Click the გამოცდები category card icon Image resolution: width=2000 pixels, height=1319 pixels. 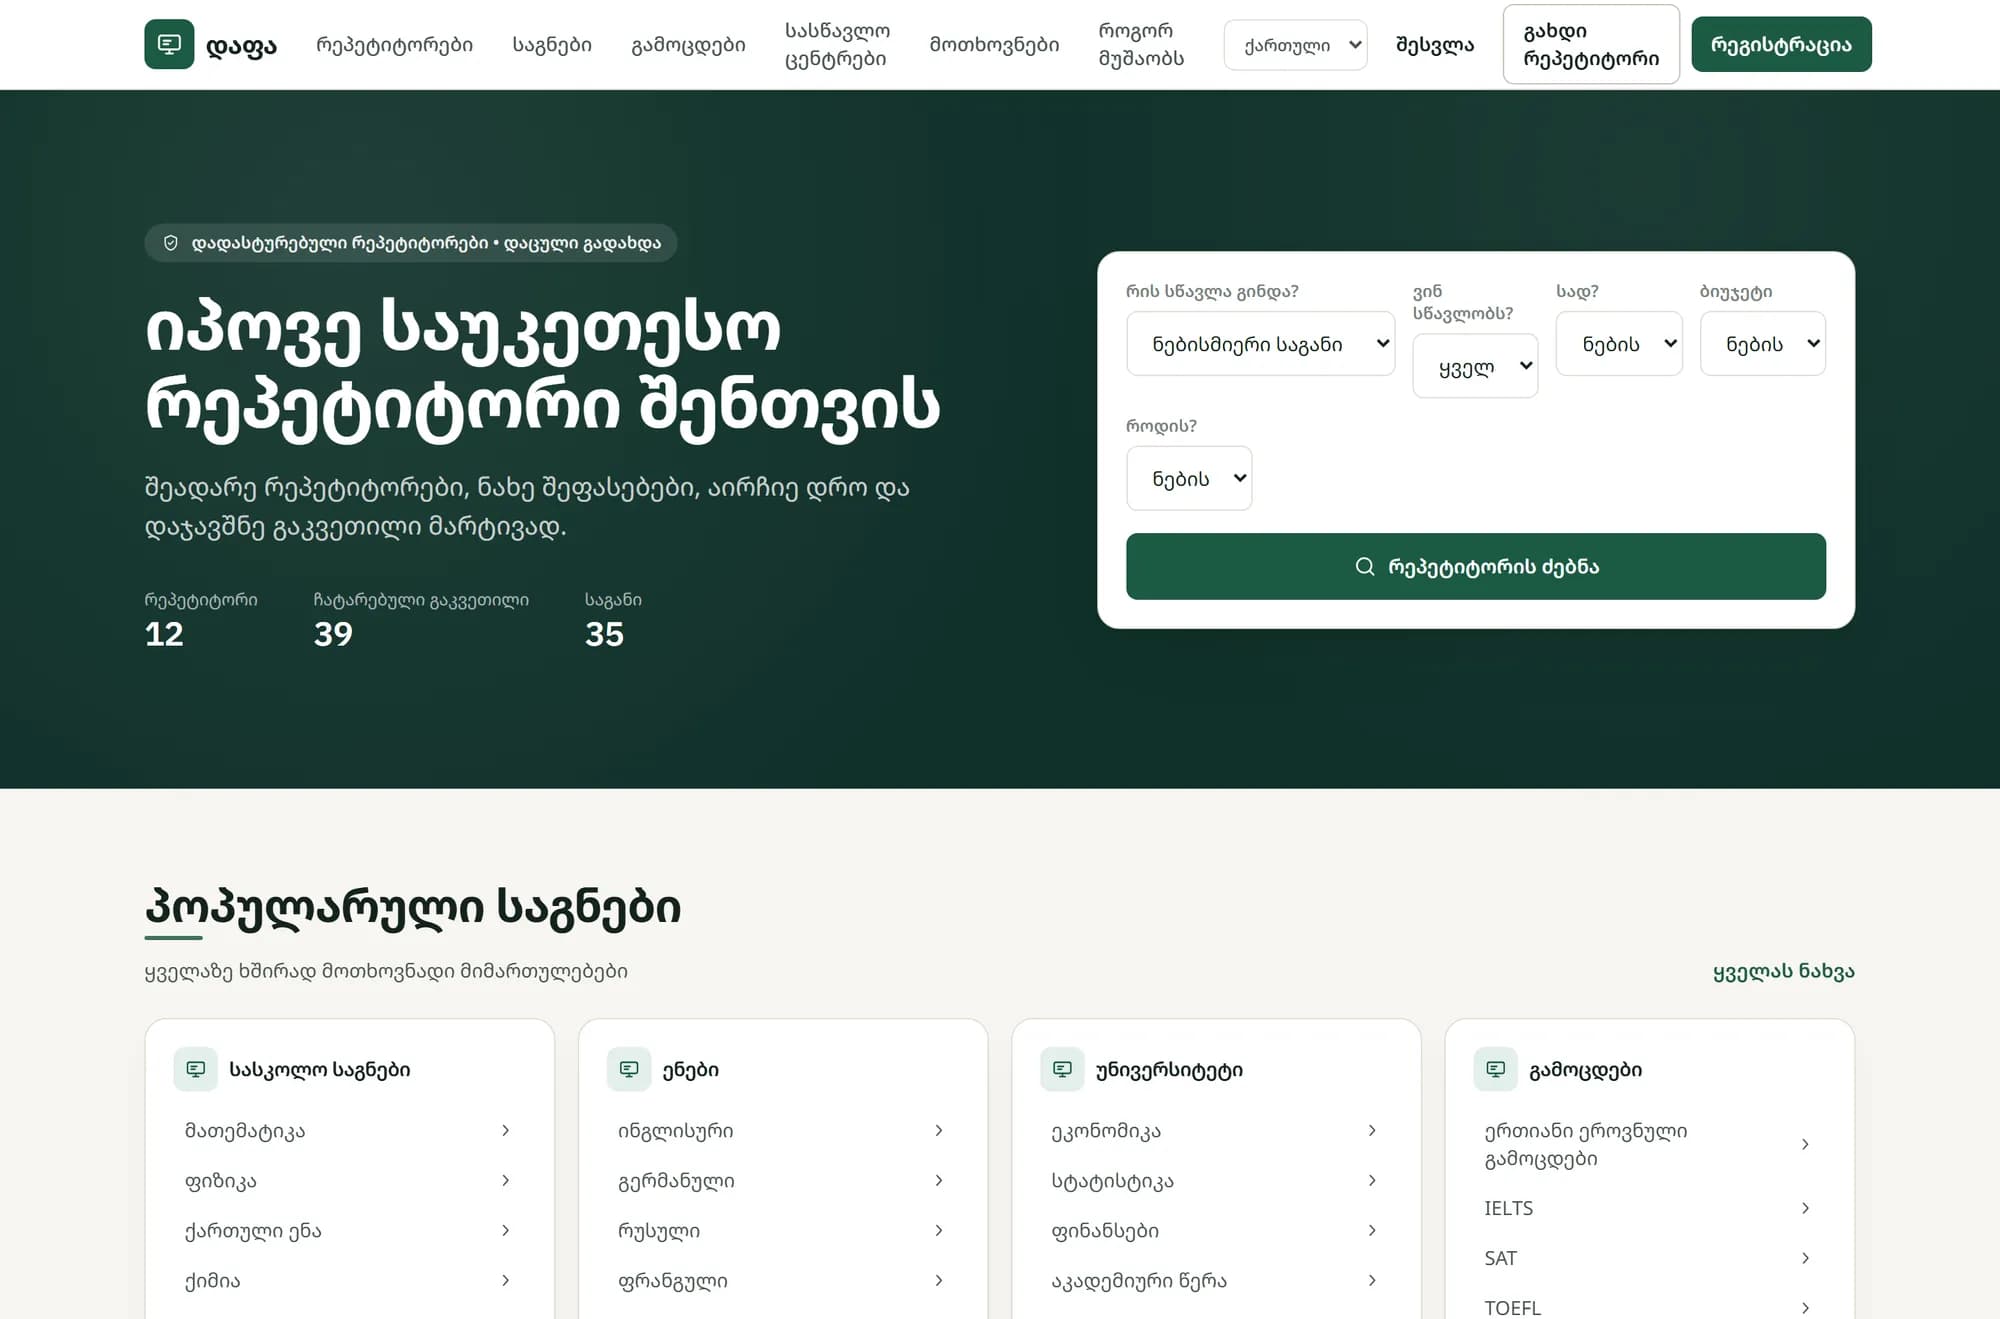point(1495,1069)
